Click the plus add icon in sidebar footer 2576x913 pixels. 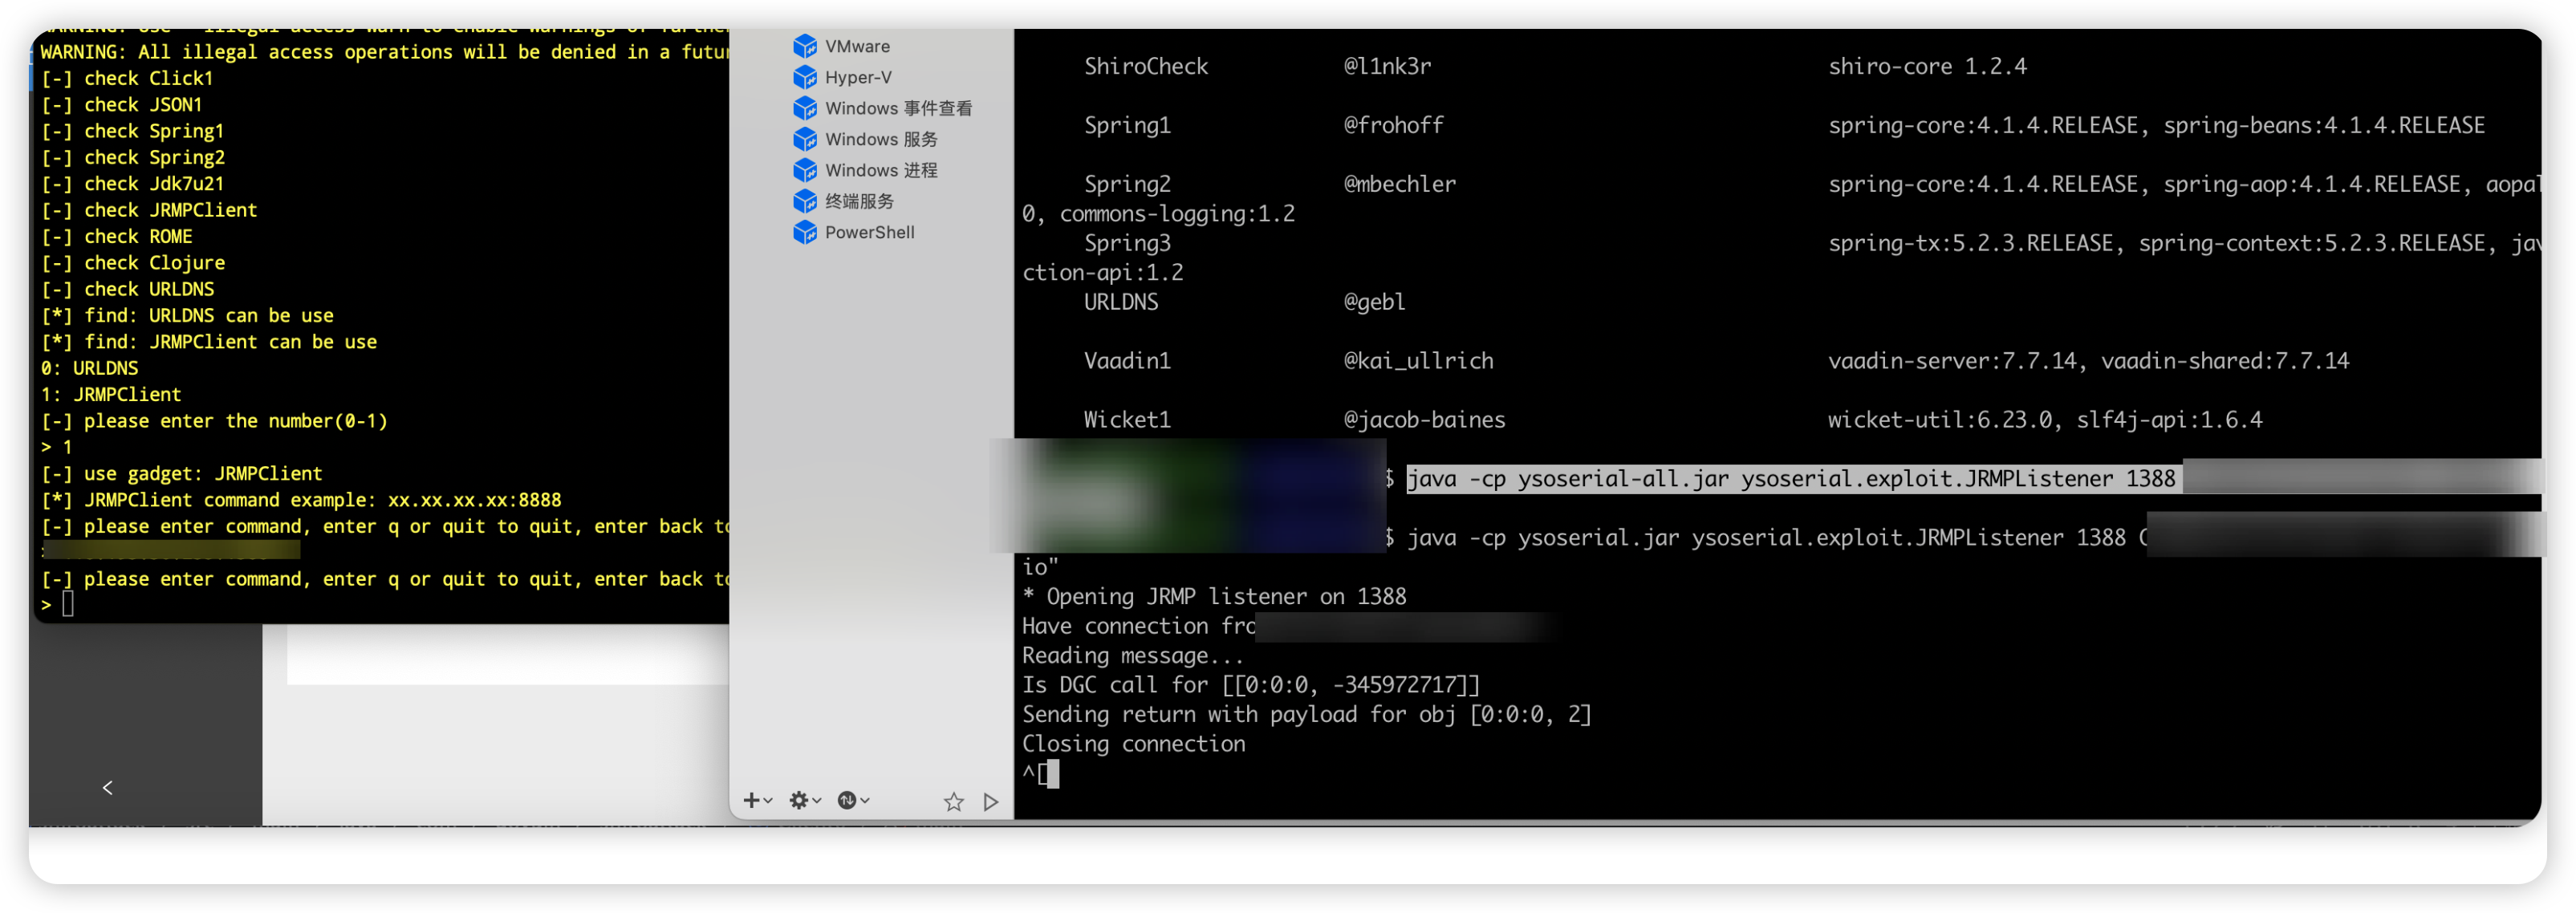[751, 800]
